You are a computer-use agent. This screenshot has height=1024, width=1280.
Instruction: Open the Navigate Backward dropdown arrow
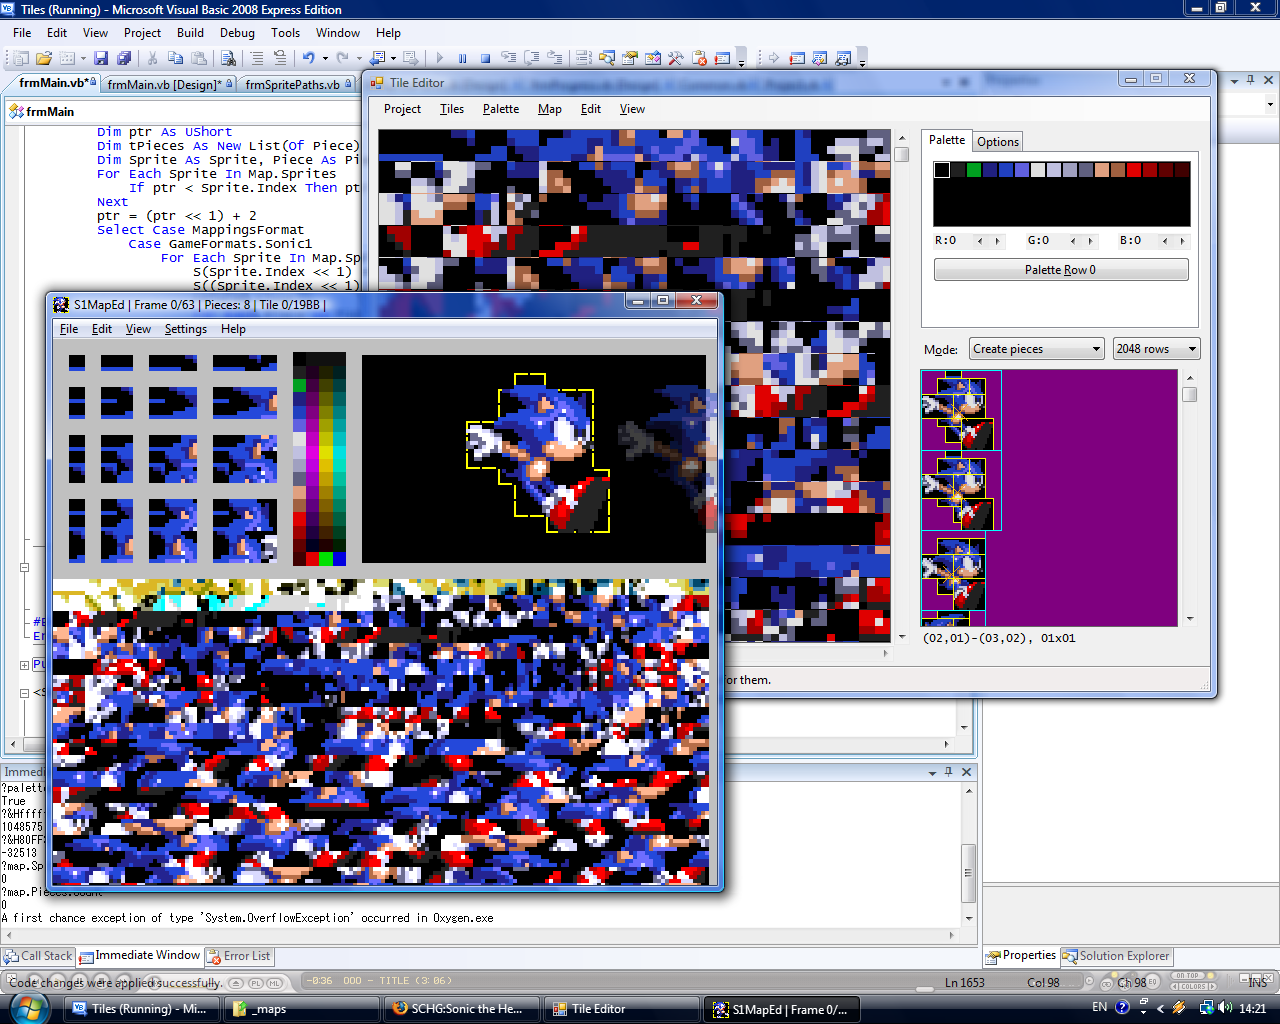pos(394,58)
